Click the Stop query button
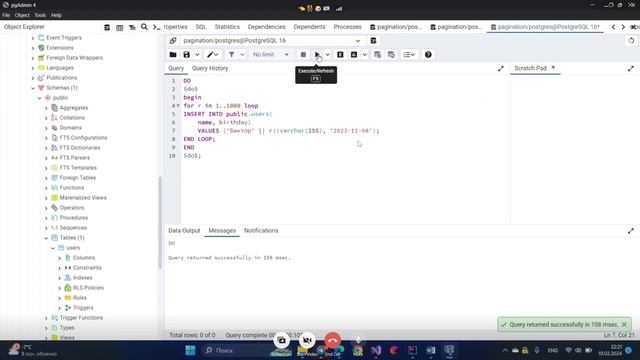Screen dimensions: 640x360 (303, 55)
